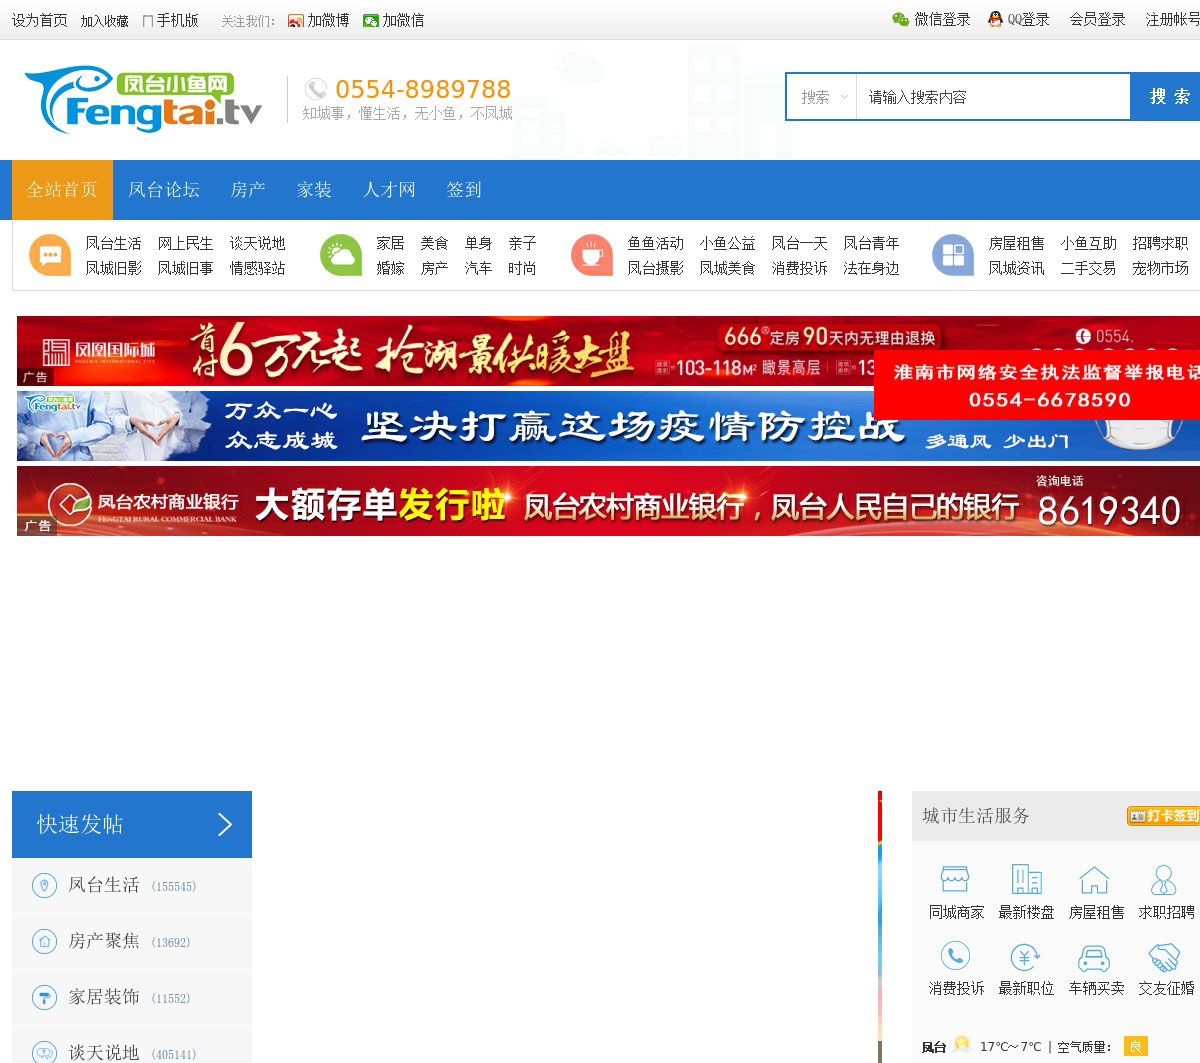Type in the 请输入搜索内容 search field
1200x1063 pixels.
tap(990, 97)
